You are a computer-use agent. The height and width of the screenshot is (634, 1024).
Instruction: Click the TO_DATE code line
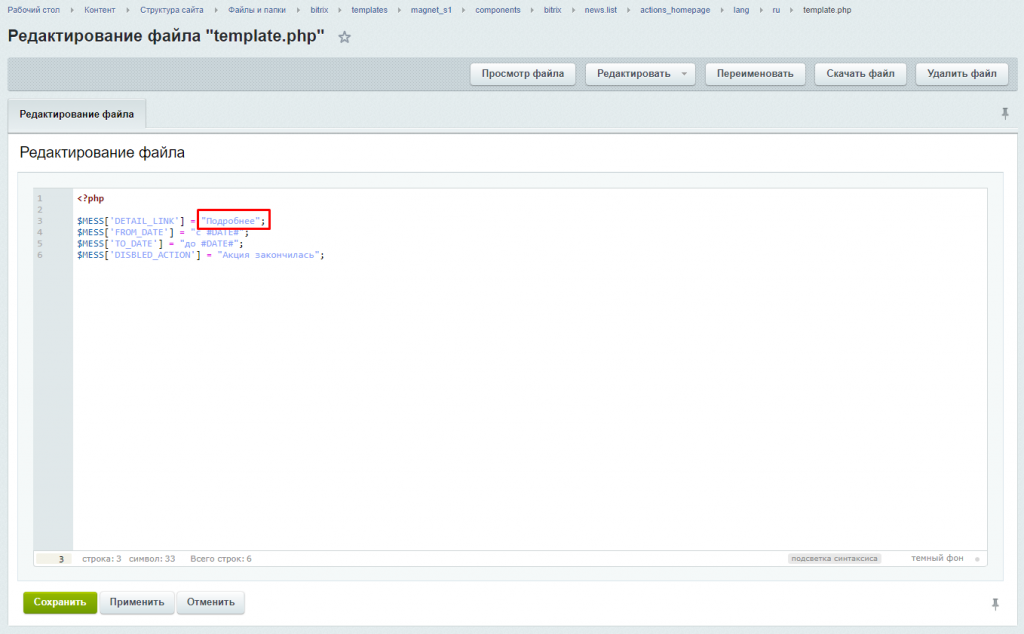(x=160, y=244)
